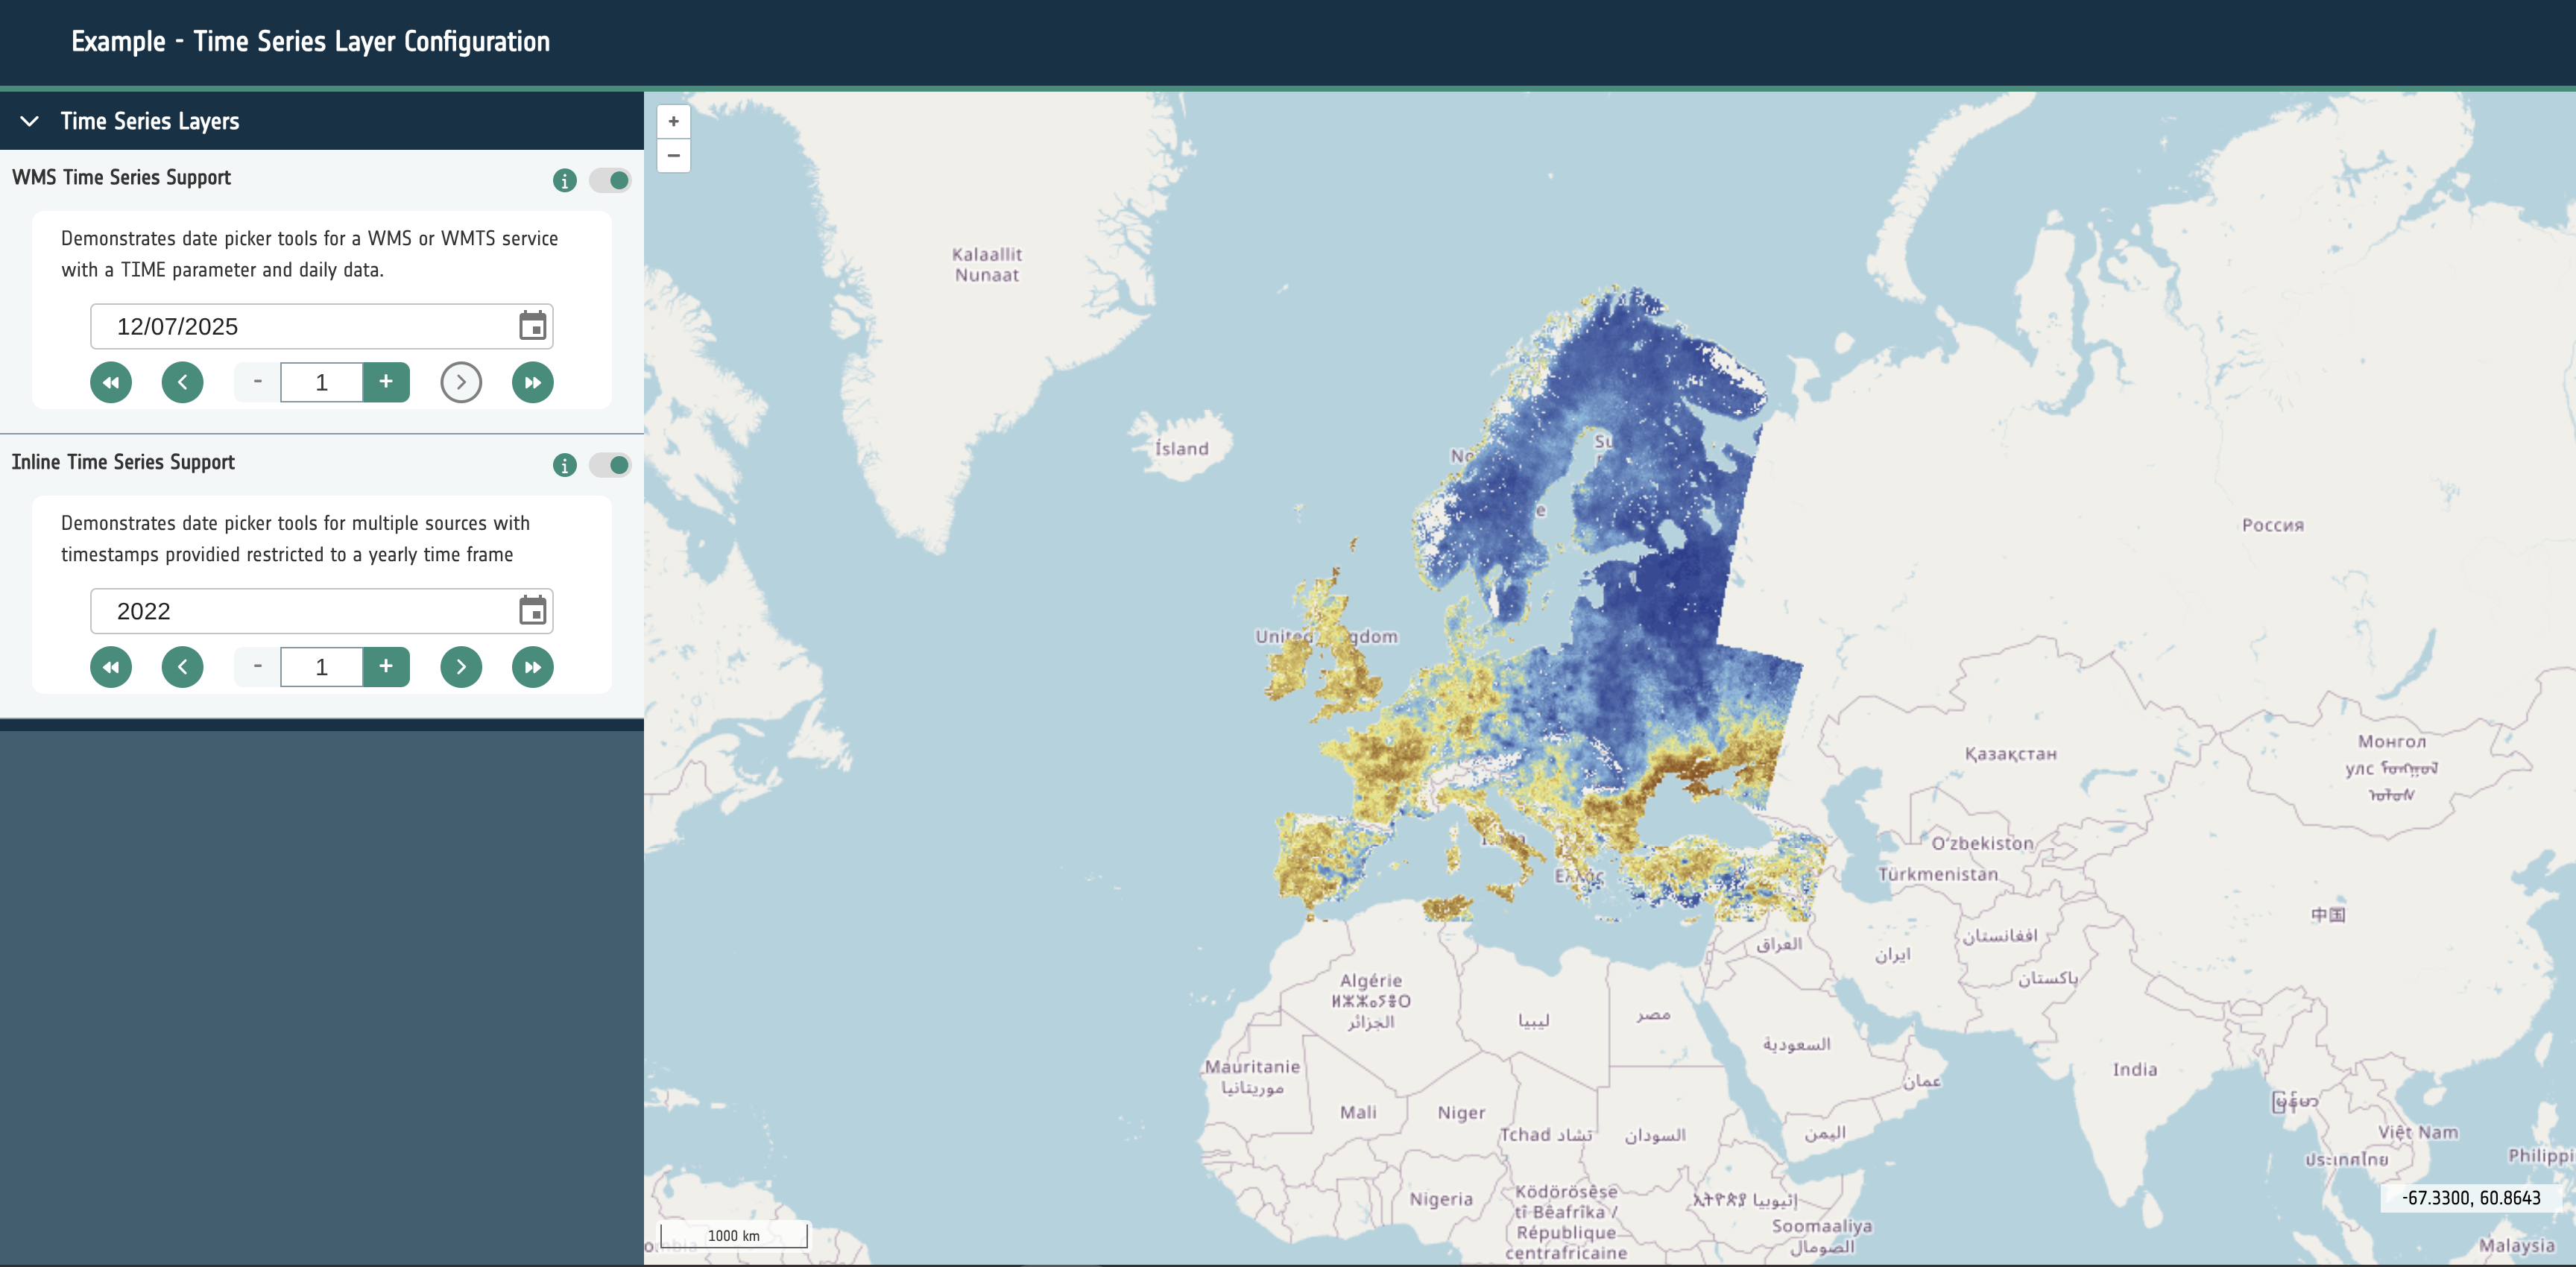Jump to last date in WMS series
This screenshot has height=1267, width=2576.
tap(532, 382)
